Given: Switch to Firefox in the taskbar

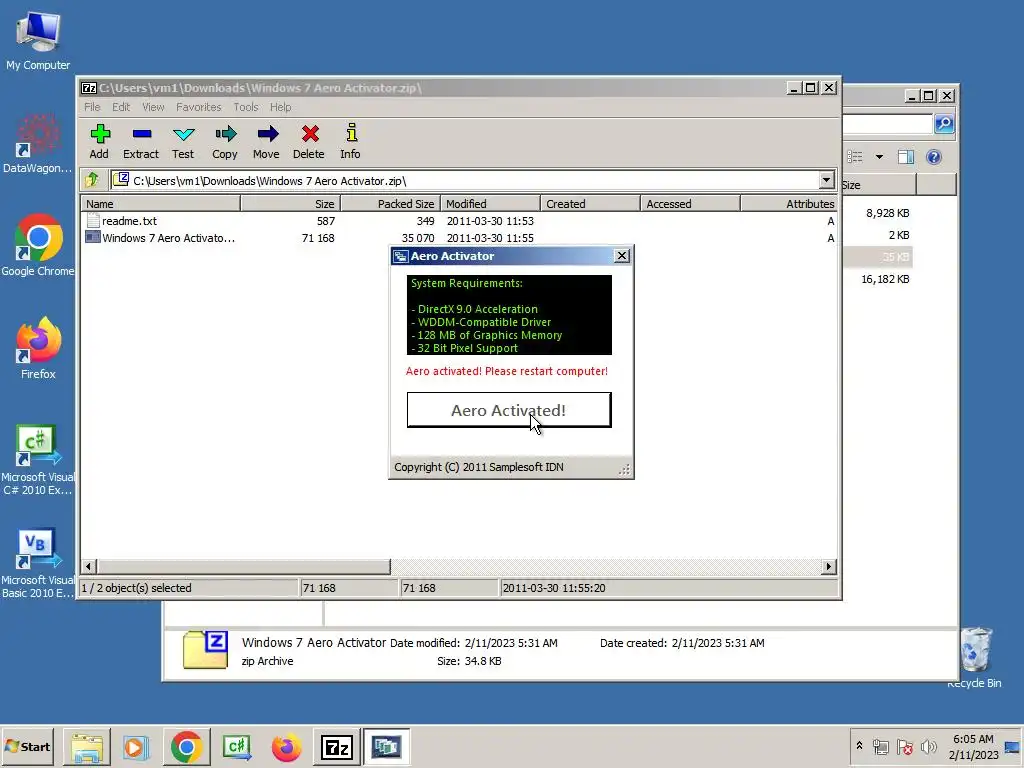Looking at the screenshot, I should (287, 746).
